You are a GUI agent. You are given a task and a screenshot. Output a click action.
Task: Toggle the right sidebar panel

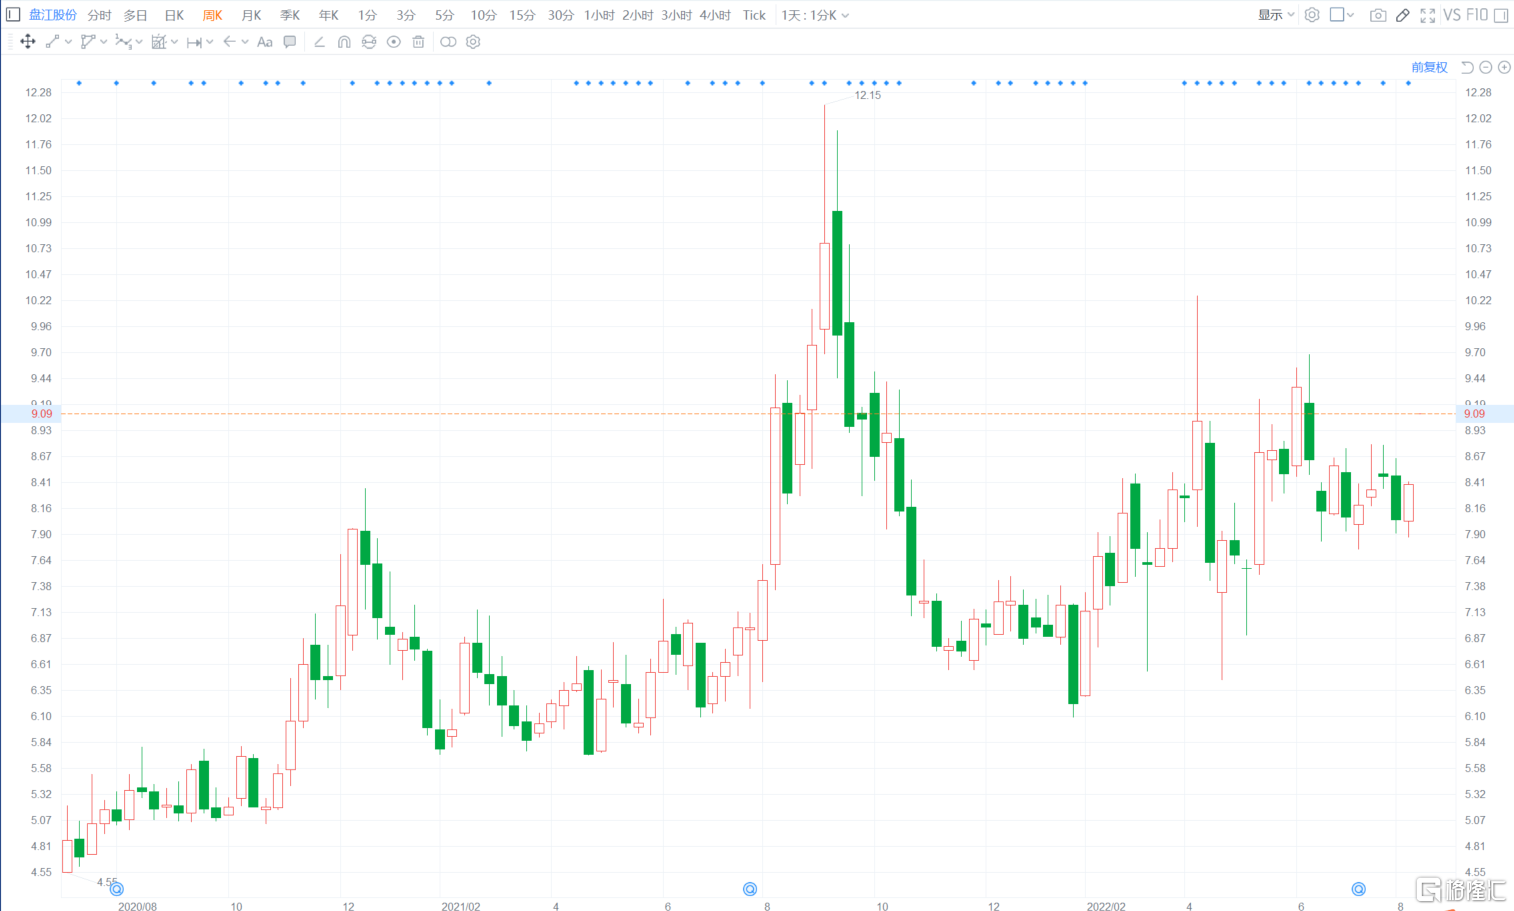coord(1501,15)
